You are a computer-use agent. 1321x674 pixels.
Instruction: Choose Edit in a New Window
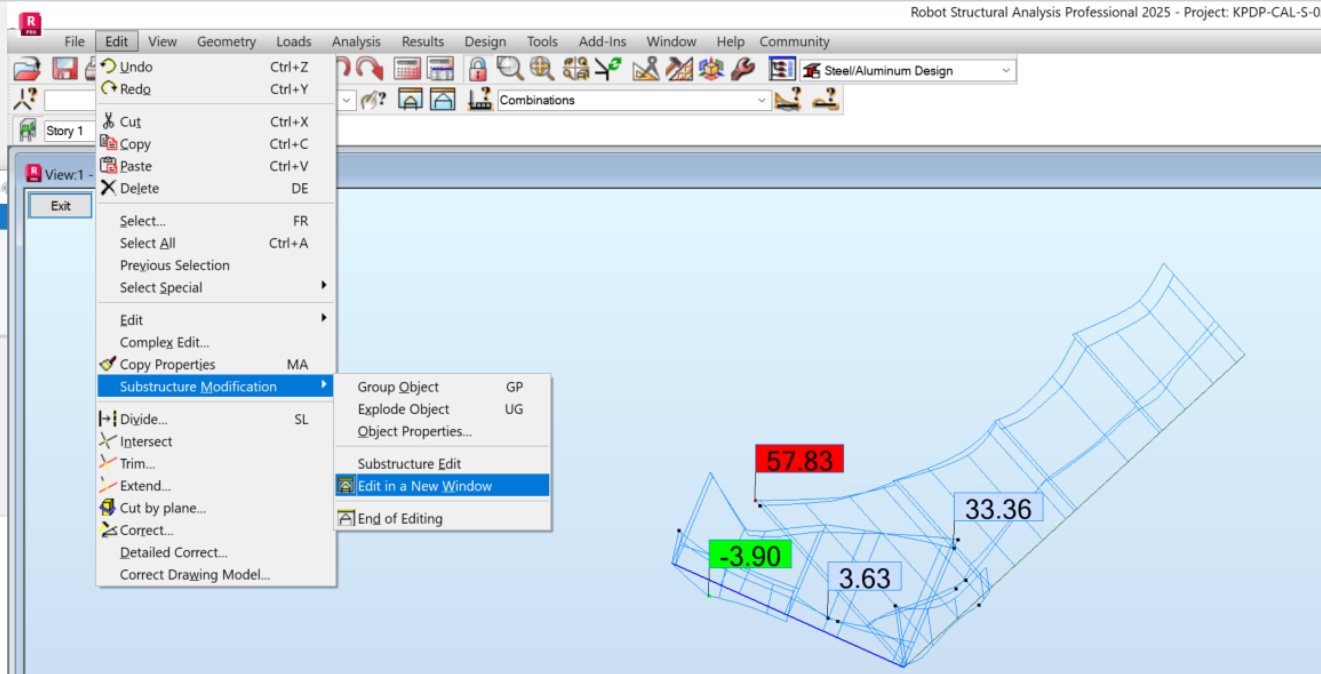pos(427,485)
